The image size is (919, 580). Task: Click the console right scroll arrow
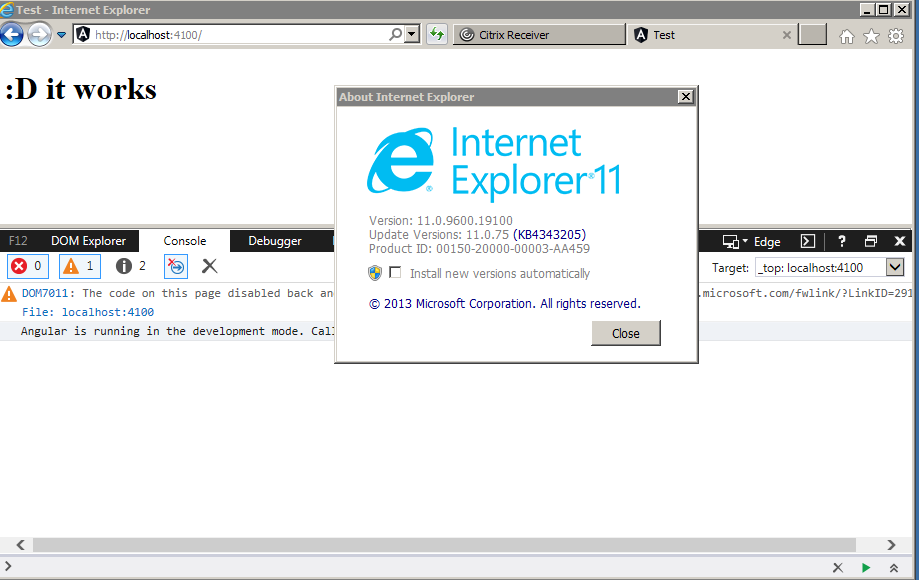coord(891,545)
